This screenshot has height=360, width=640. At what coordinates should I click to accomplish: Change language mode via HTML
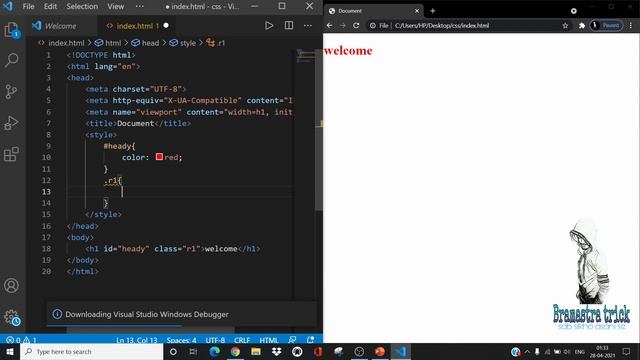coord(269,340)
